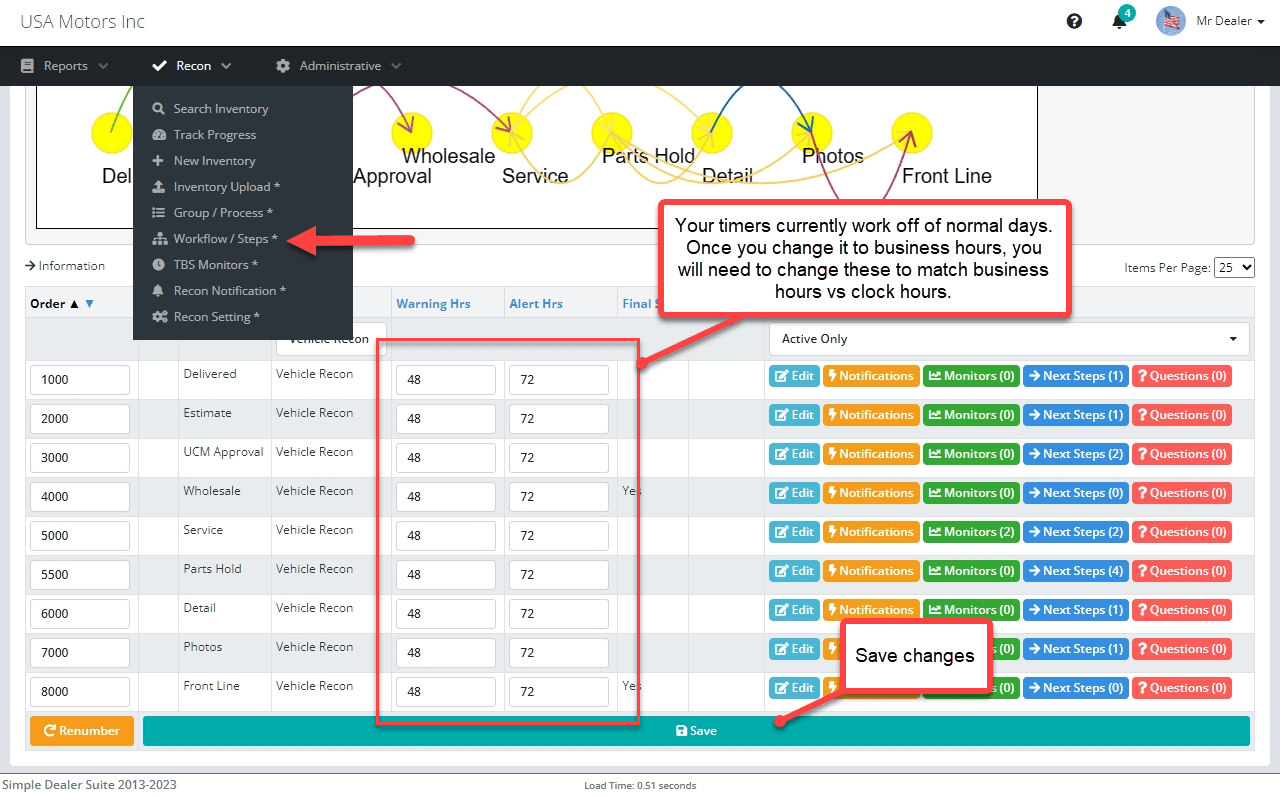This screenshot has height=796, width=1280.
Task: Select the Wholesale node in the workflow diagram
Action: (x=412, y=133)
